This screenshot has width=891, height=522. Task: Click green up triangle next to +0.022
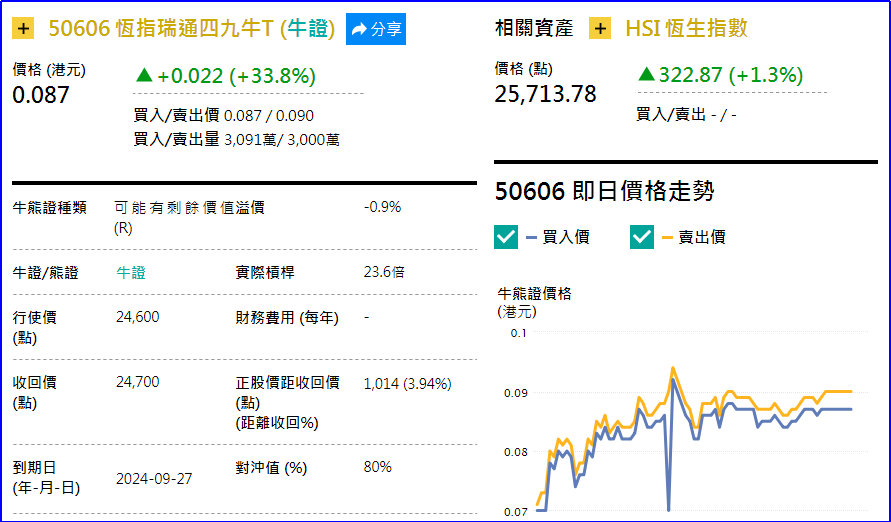pos(144,75)
